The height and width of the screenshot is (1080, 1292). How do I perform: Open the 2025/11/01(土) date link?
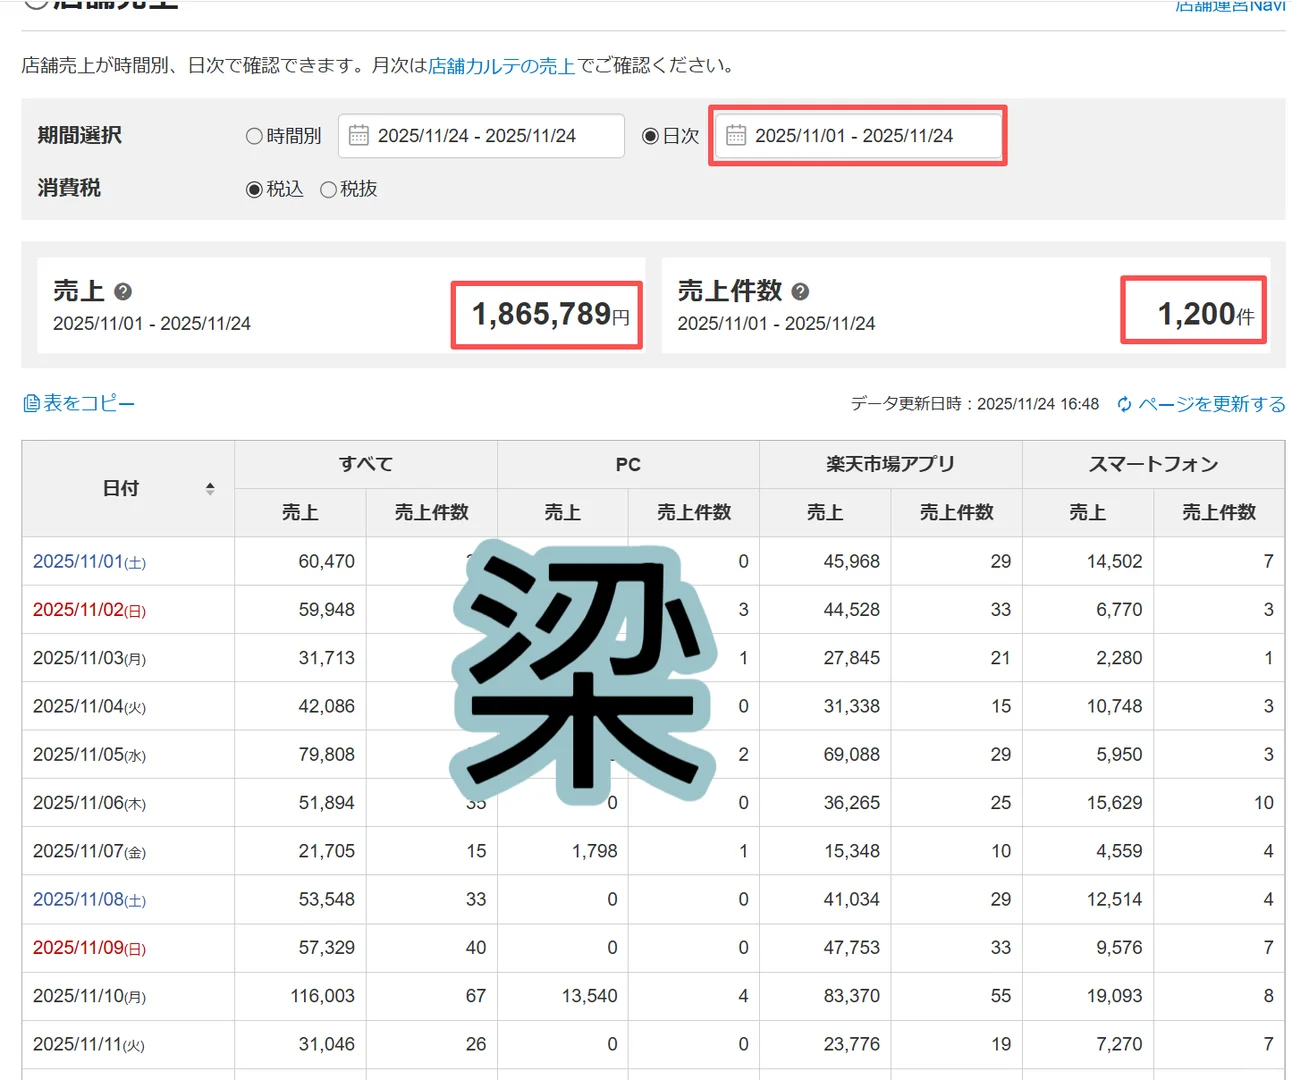point(89,562)
